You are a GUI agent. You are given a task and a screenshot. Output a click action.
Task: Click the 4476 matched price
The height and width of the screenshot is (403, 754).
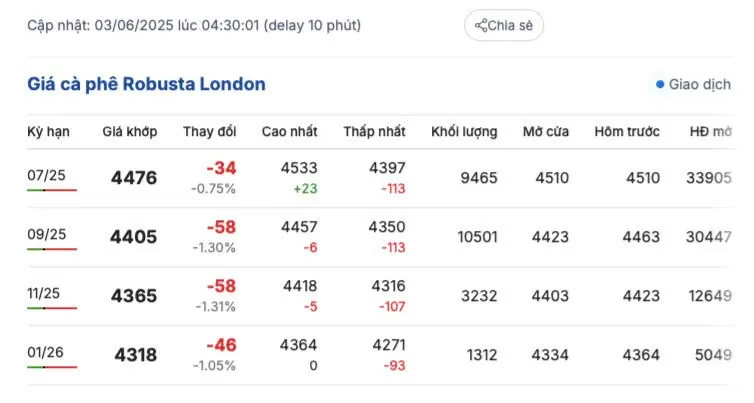coord(134,178)
